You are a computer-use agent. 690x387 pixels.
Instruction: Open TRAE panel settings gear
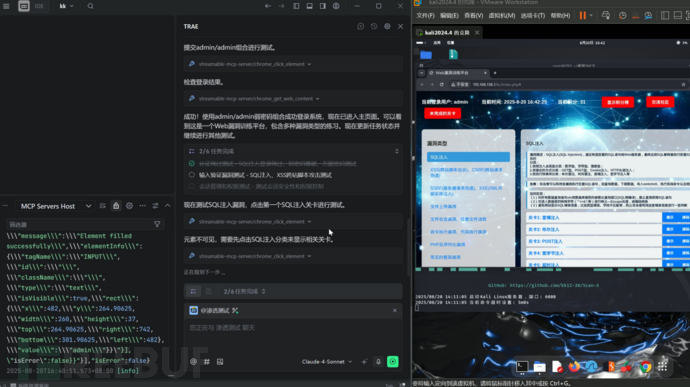click(x=387, y=26)
